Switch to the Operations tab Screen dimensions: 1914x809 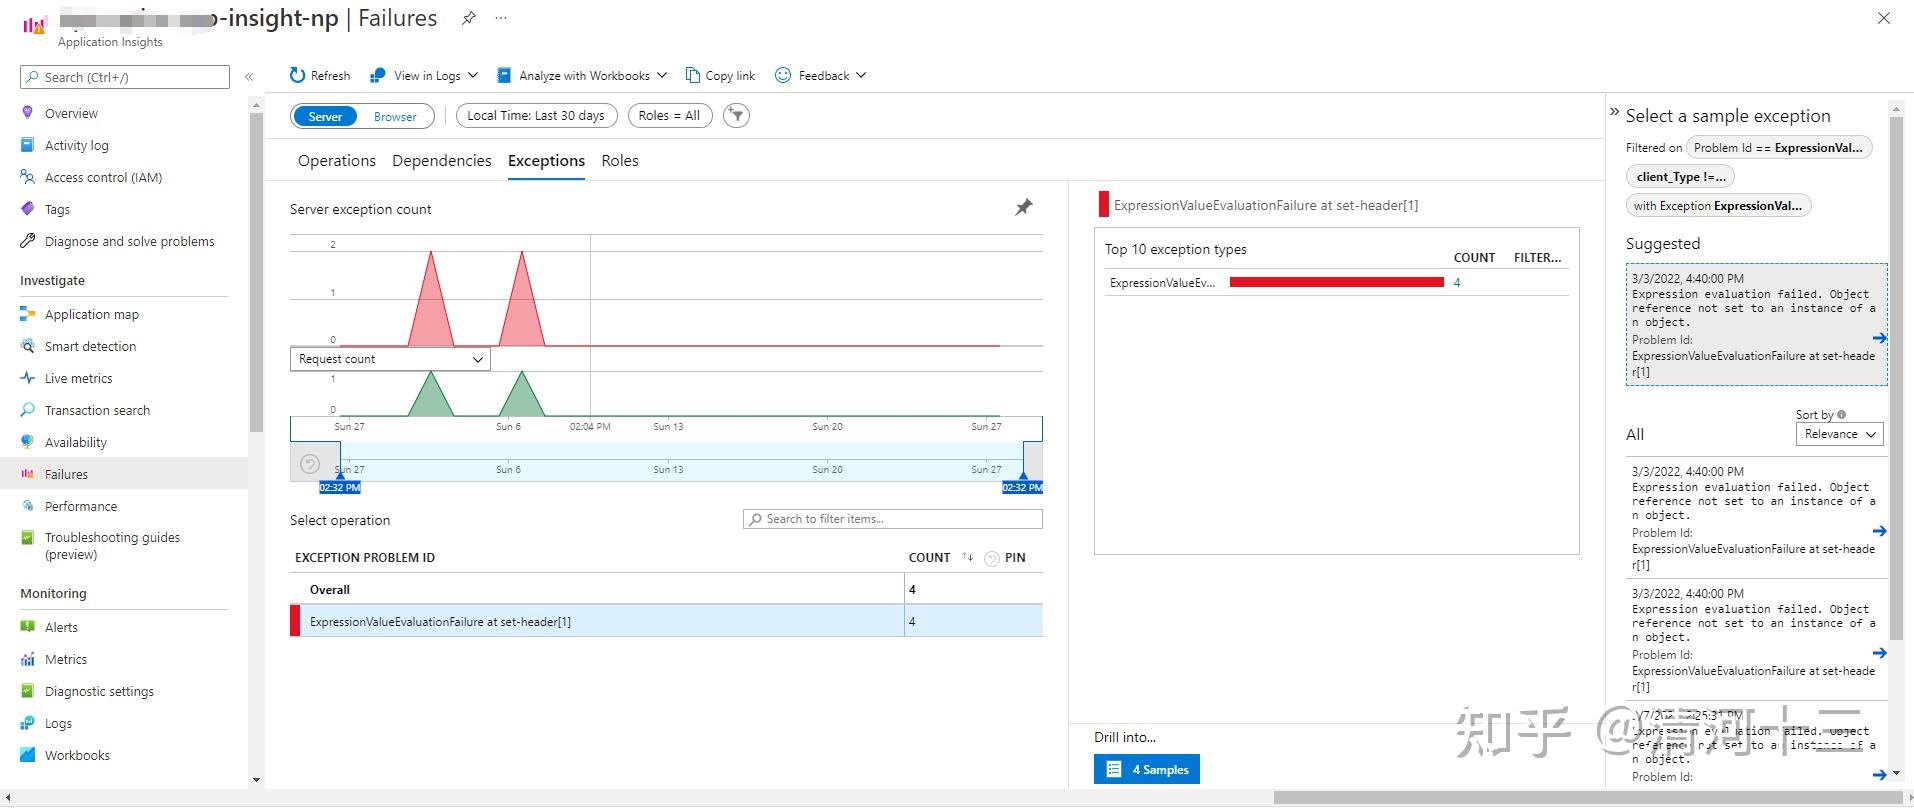[x=336, y=161]
